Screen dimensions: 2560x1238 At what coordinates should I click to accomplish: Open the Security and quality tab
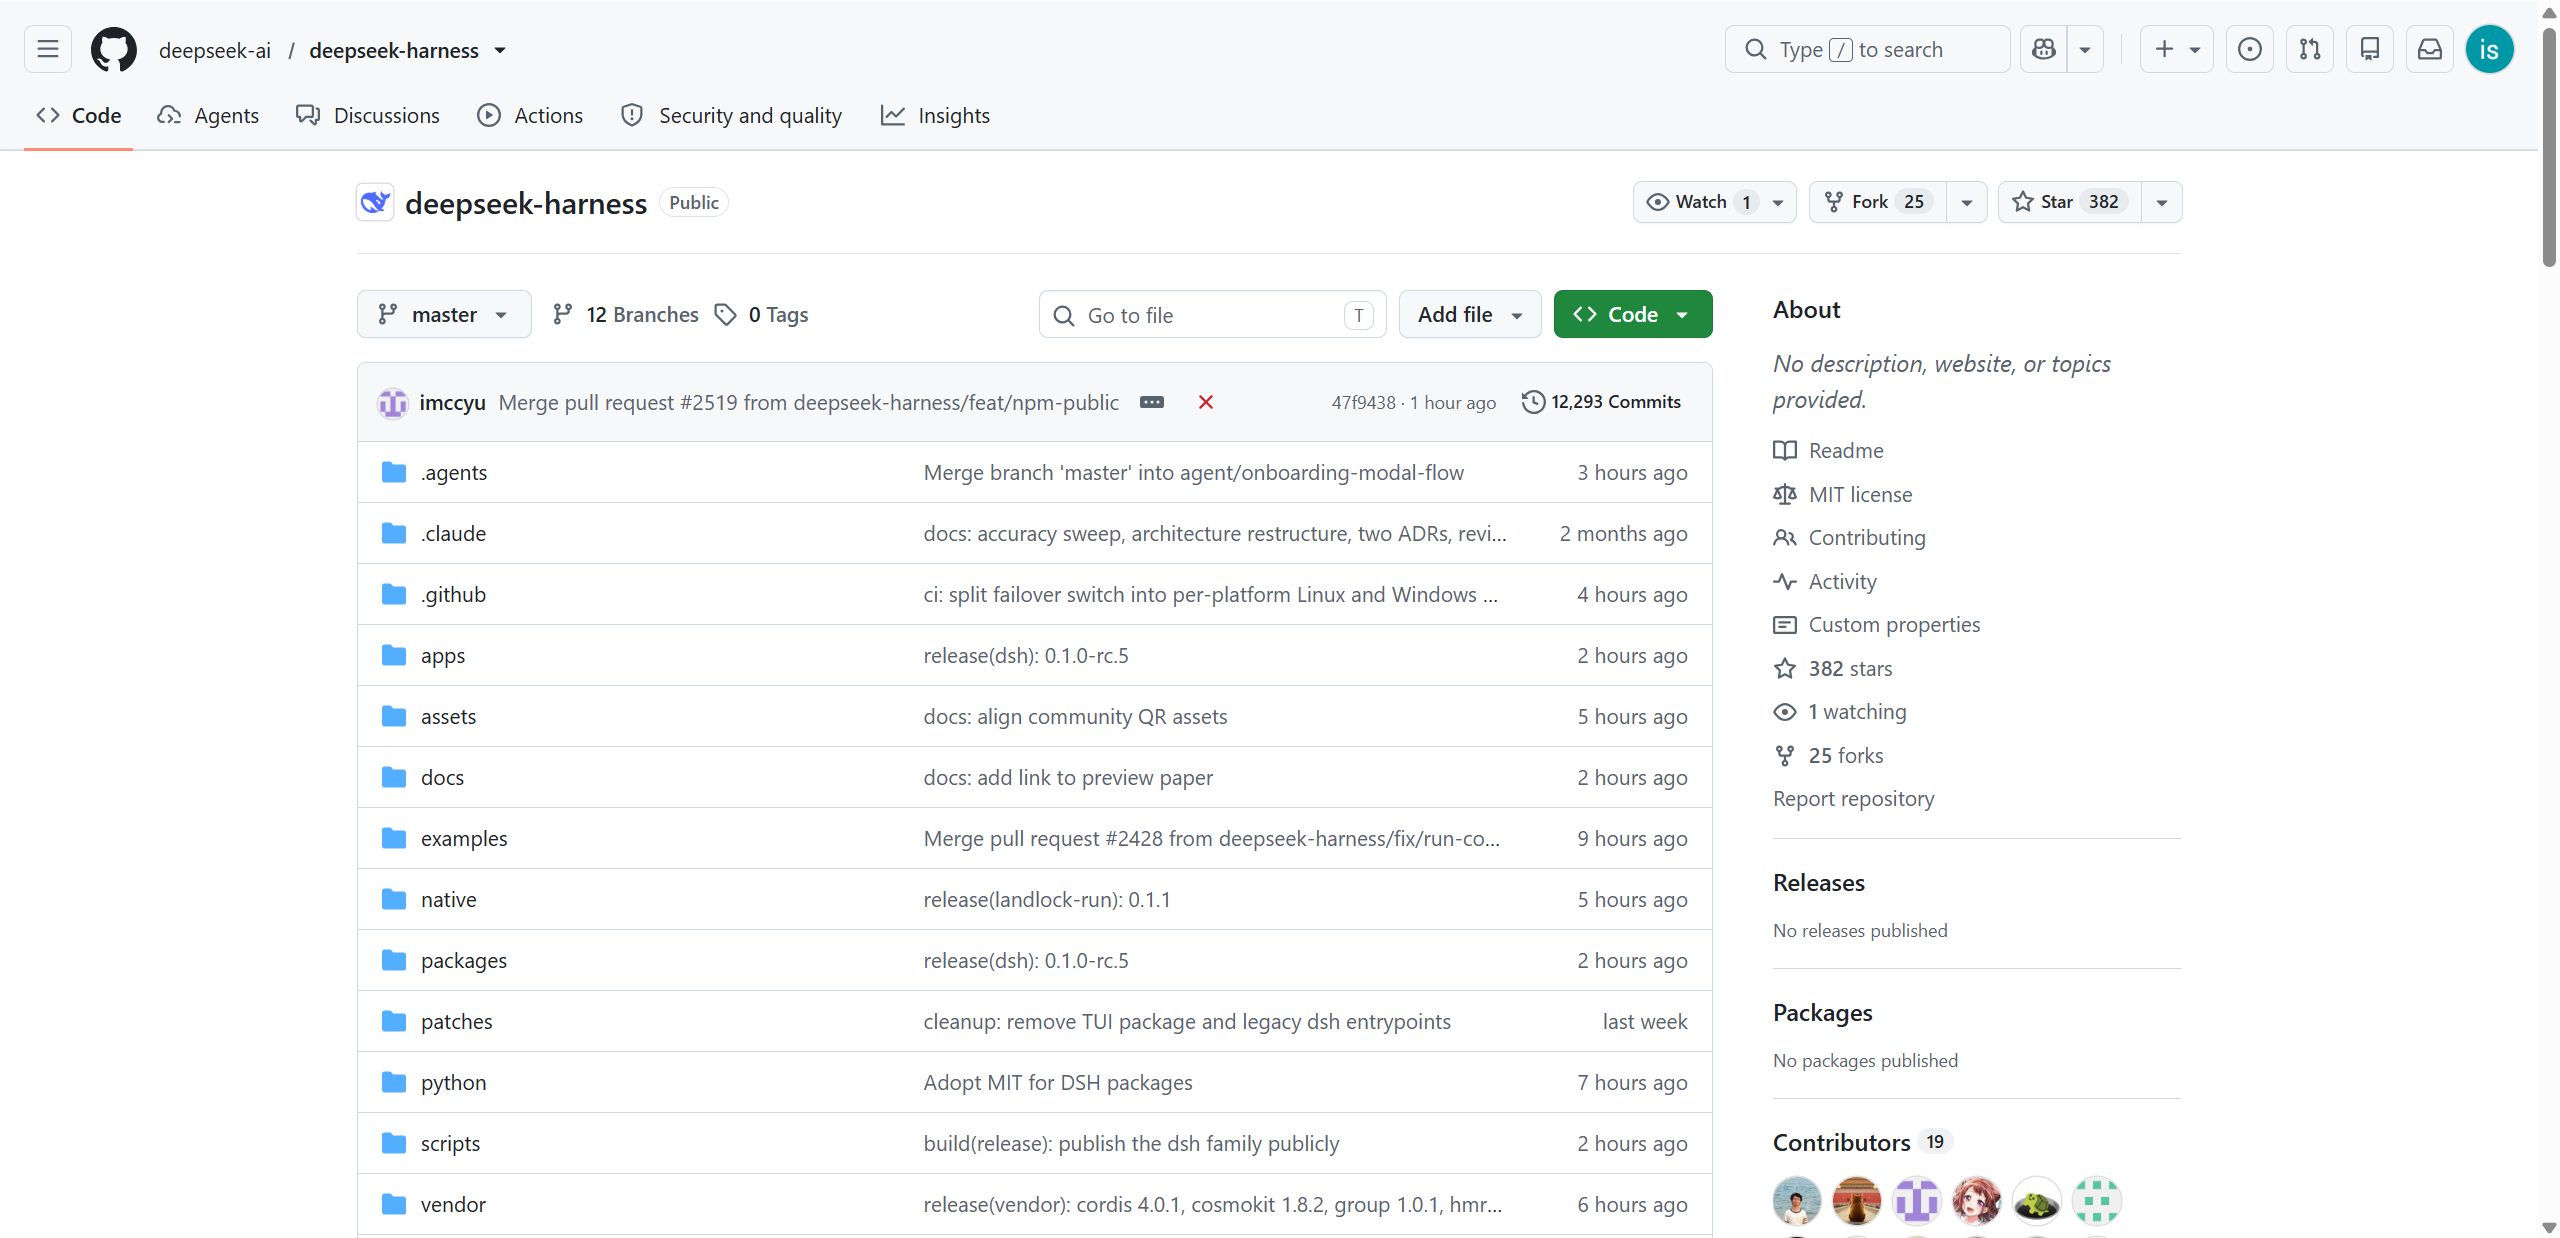pos(731,116)
